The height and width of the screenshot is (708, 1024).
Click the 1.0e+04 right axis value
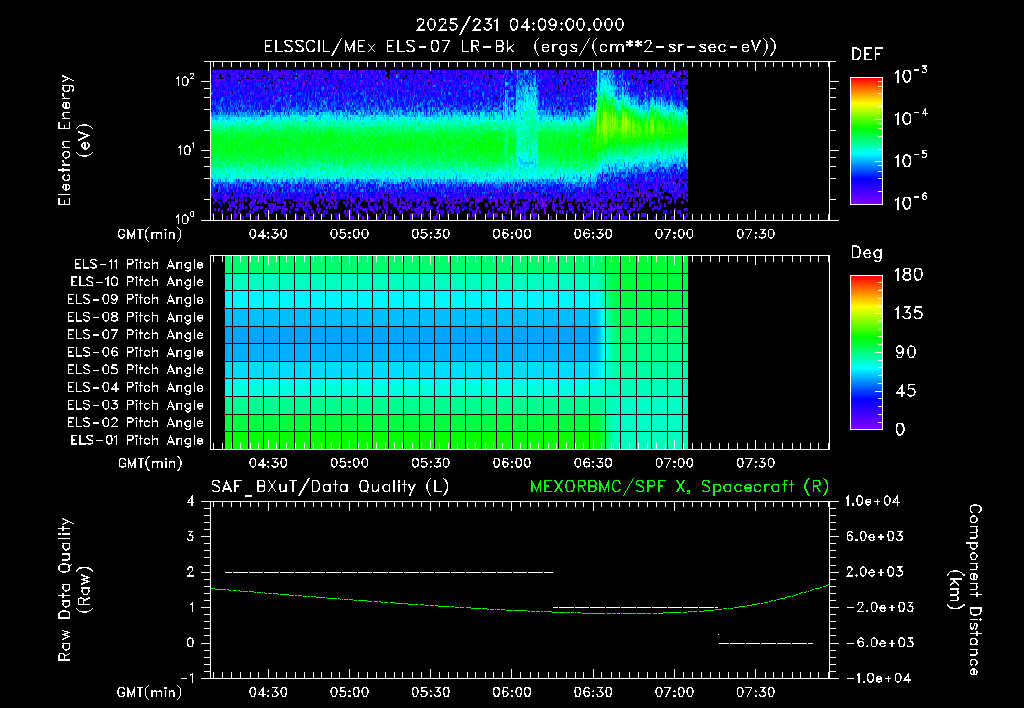(x=872, y=501)
